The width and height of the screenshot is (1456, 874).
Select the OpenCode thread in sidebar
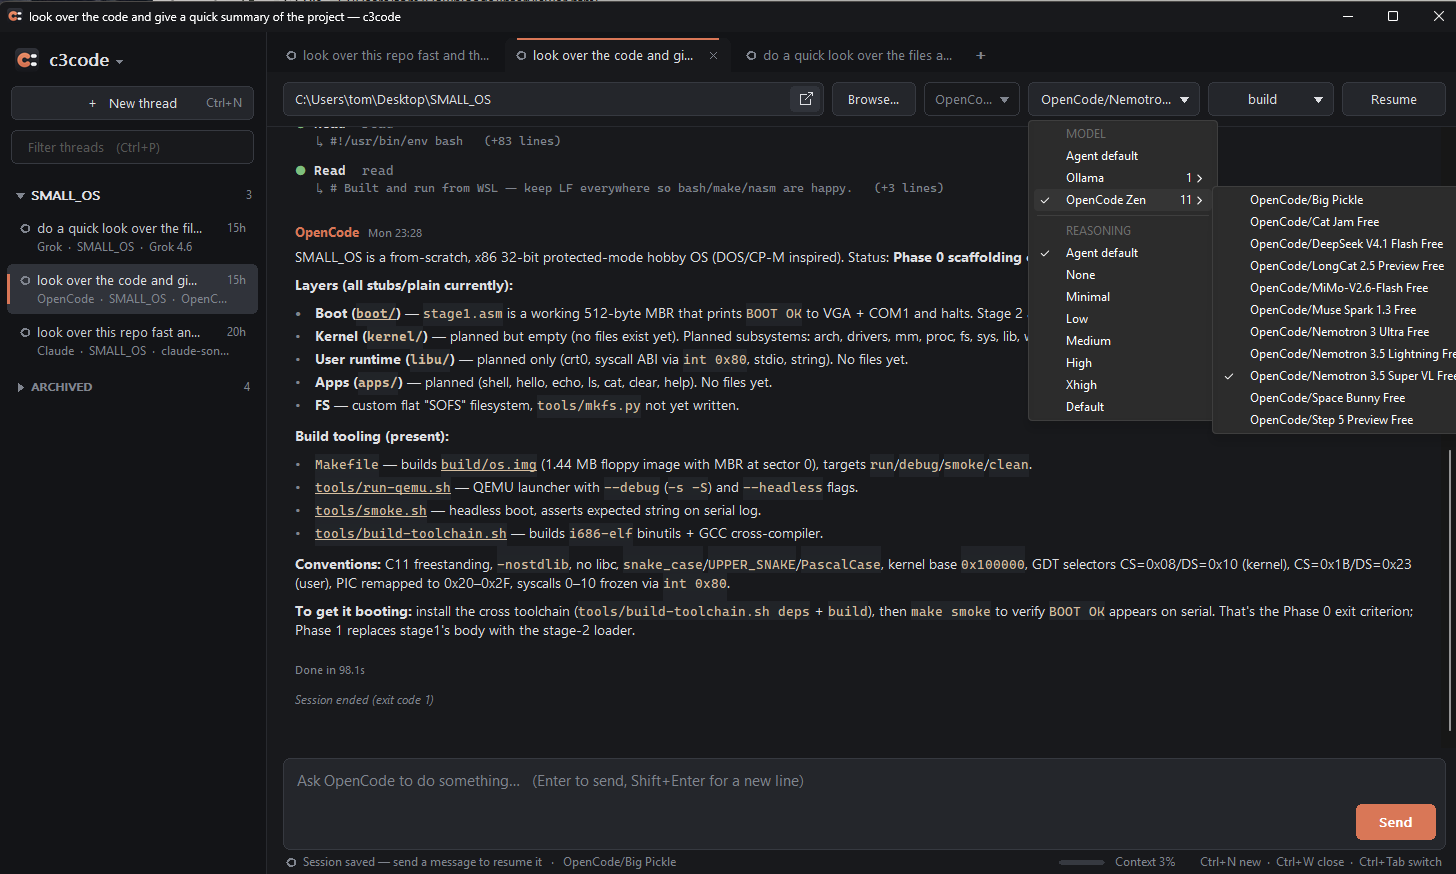(x=132, y=289)
